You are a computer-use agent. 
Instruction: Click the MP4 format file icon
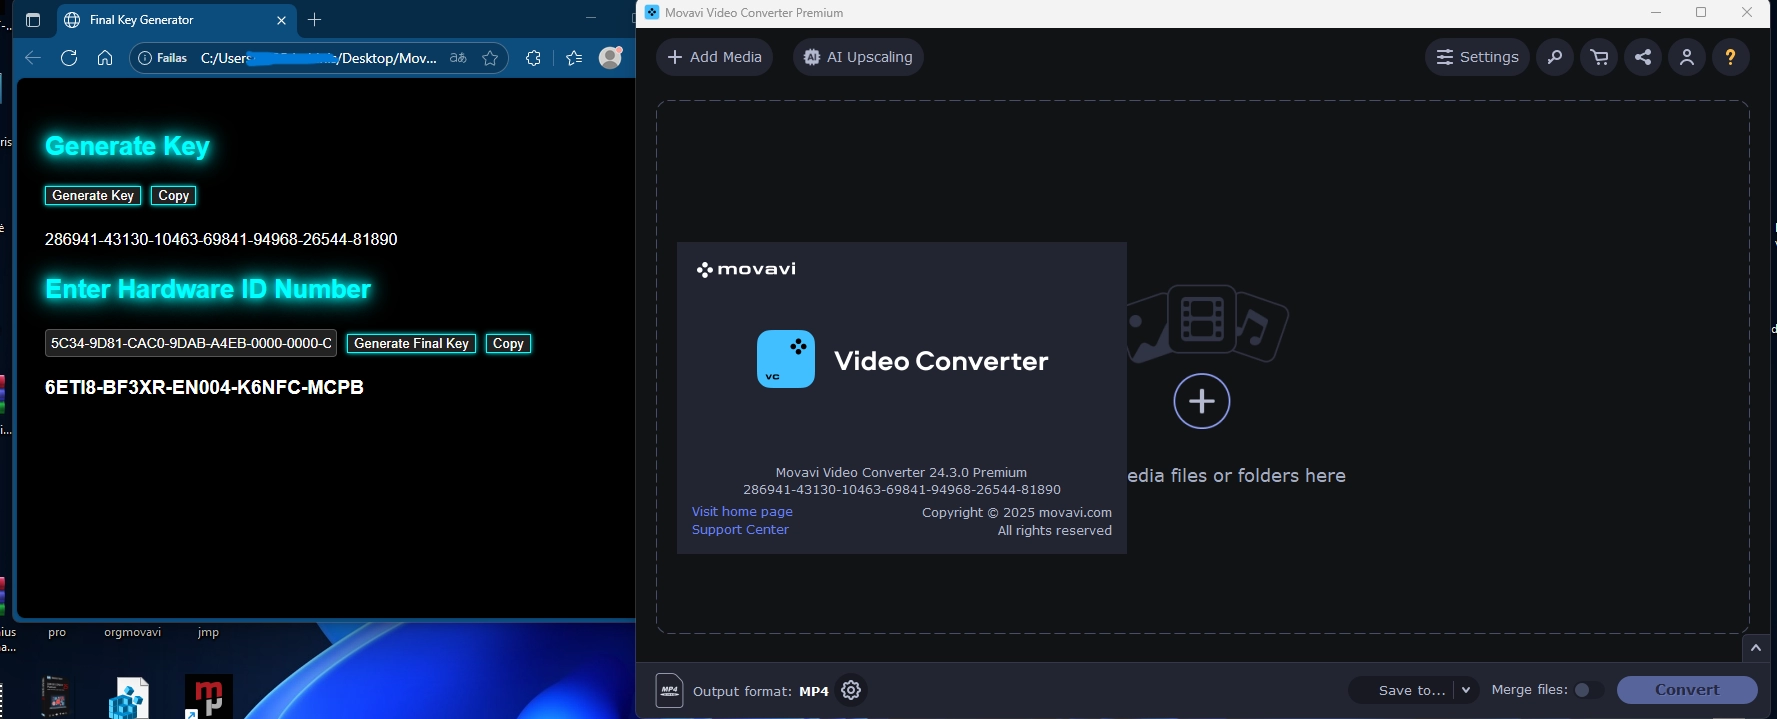[669, 690]
